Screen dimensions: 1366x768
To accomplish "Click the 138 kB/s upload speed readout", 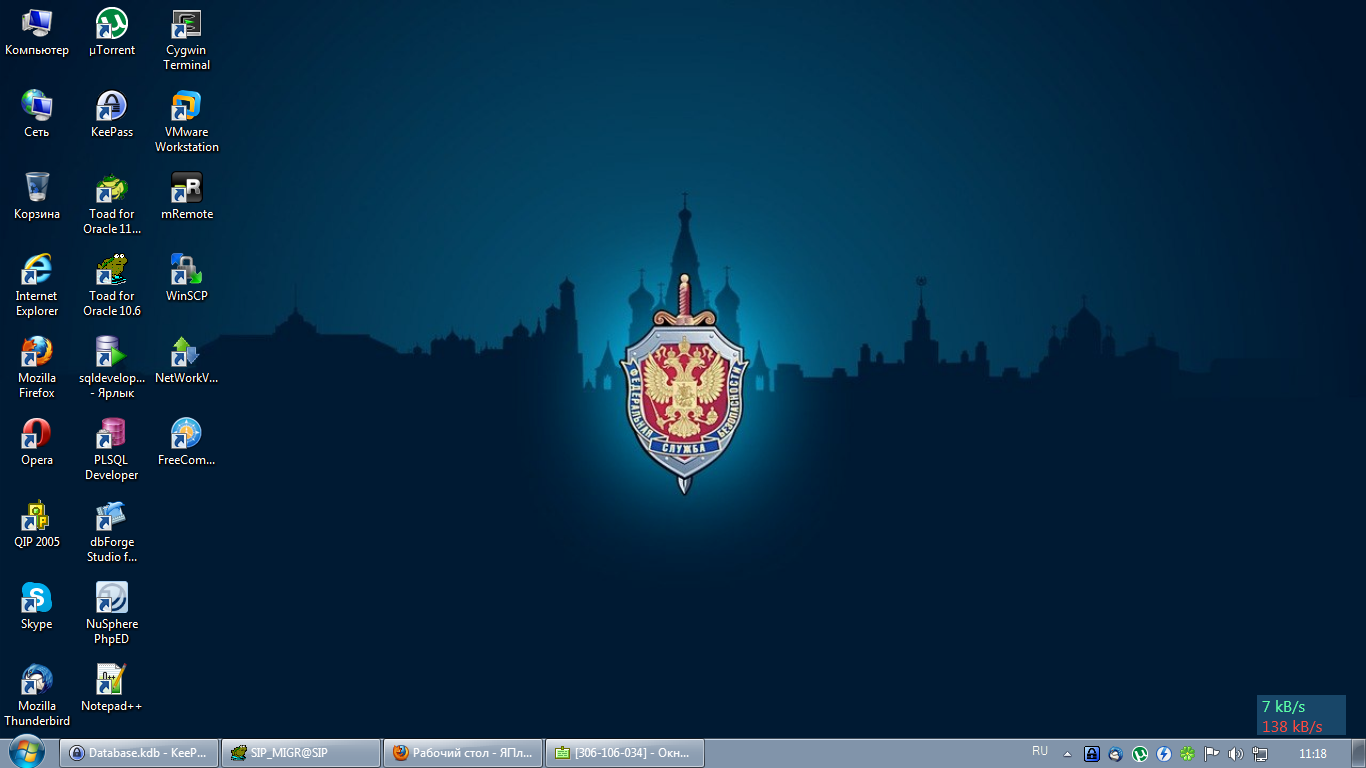I will (1292, 726).
